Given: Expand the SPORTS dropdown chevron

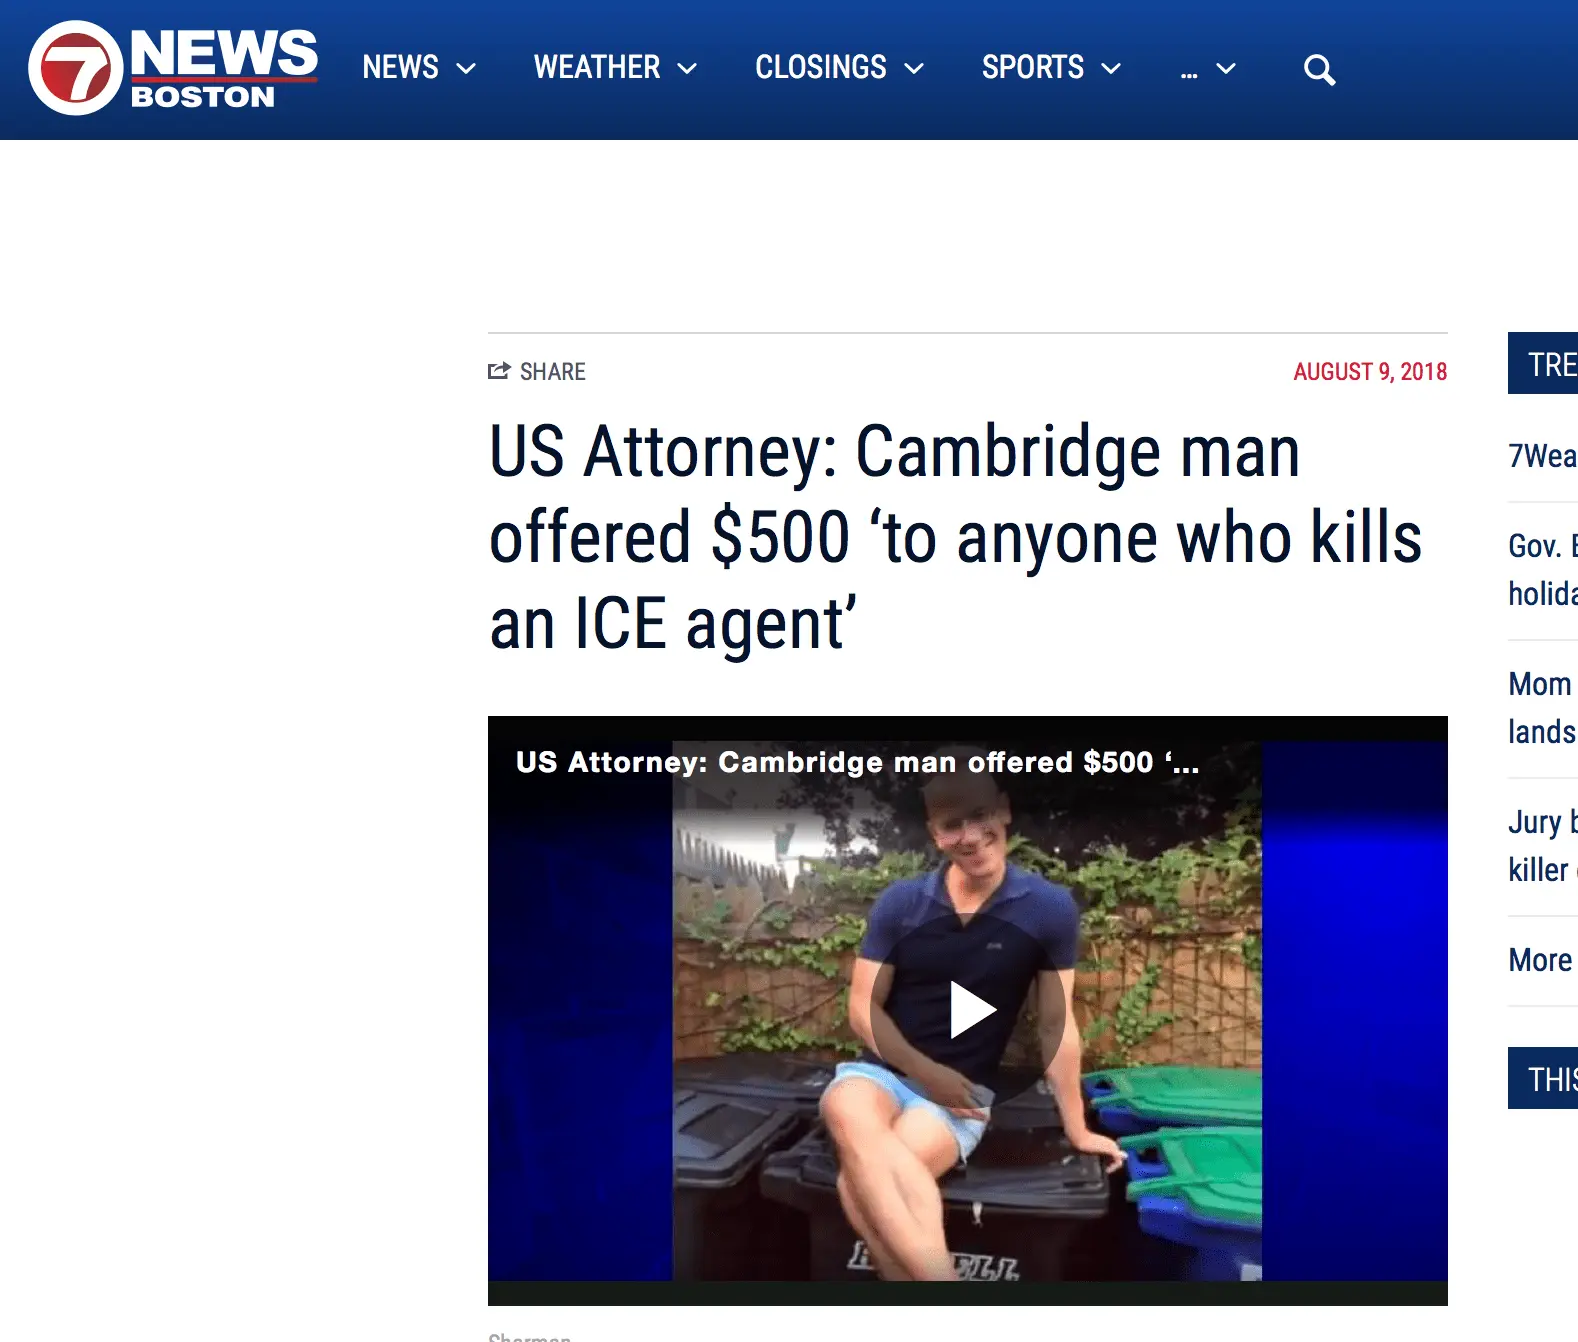Looking at the screenshot, I should (x=1111, y=68).
